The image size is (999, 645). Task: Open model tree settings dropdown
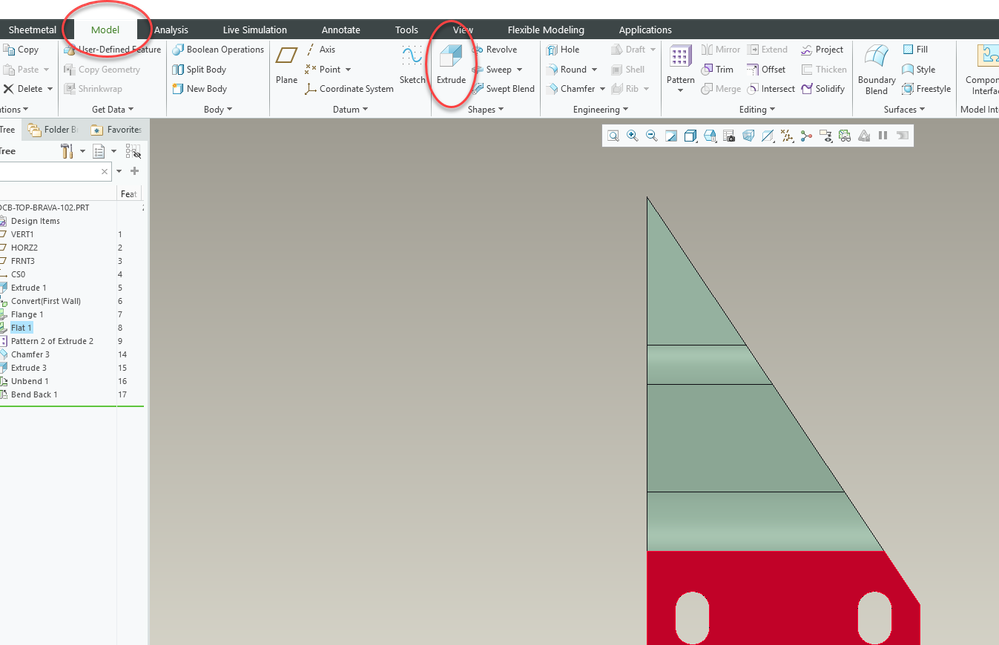click(x=82, y=152)
